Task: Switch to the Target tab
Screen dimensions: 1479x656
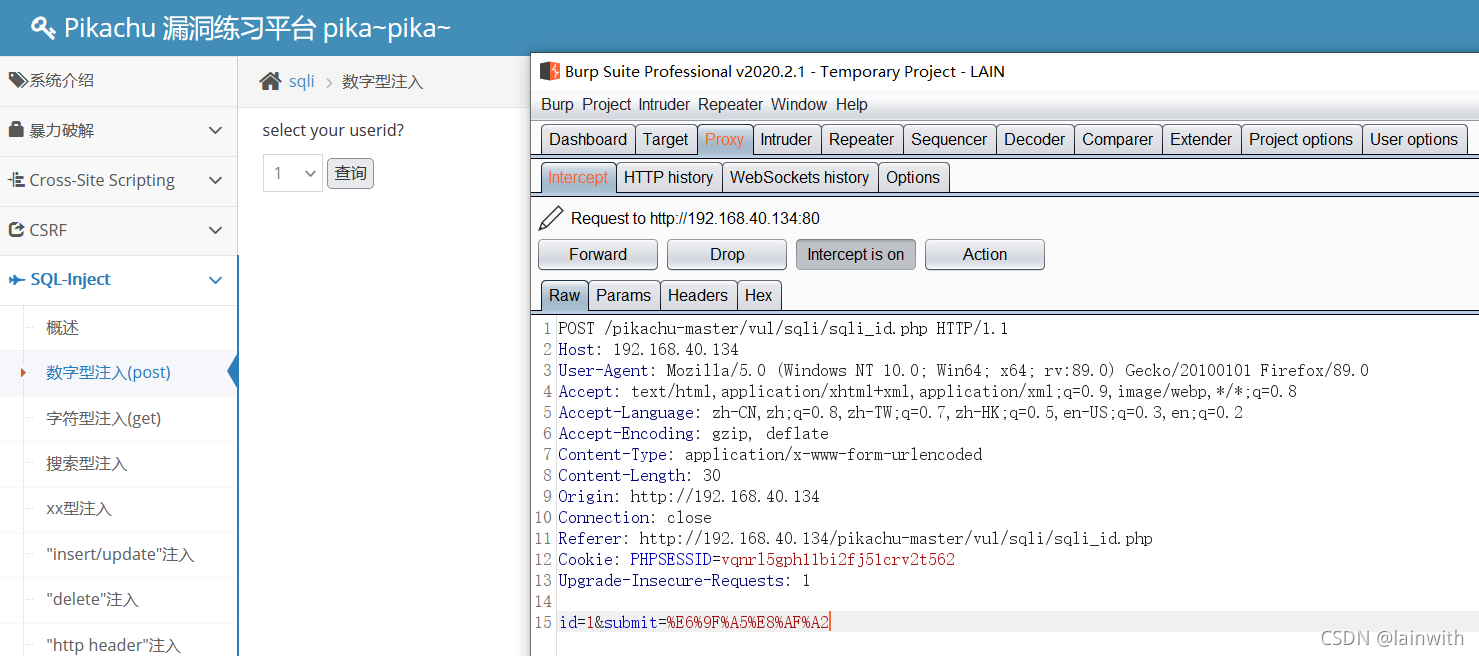Action: (666, 139)
